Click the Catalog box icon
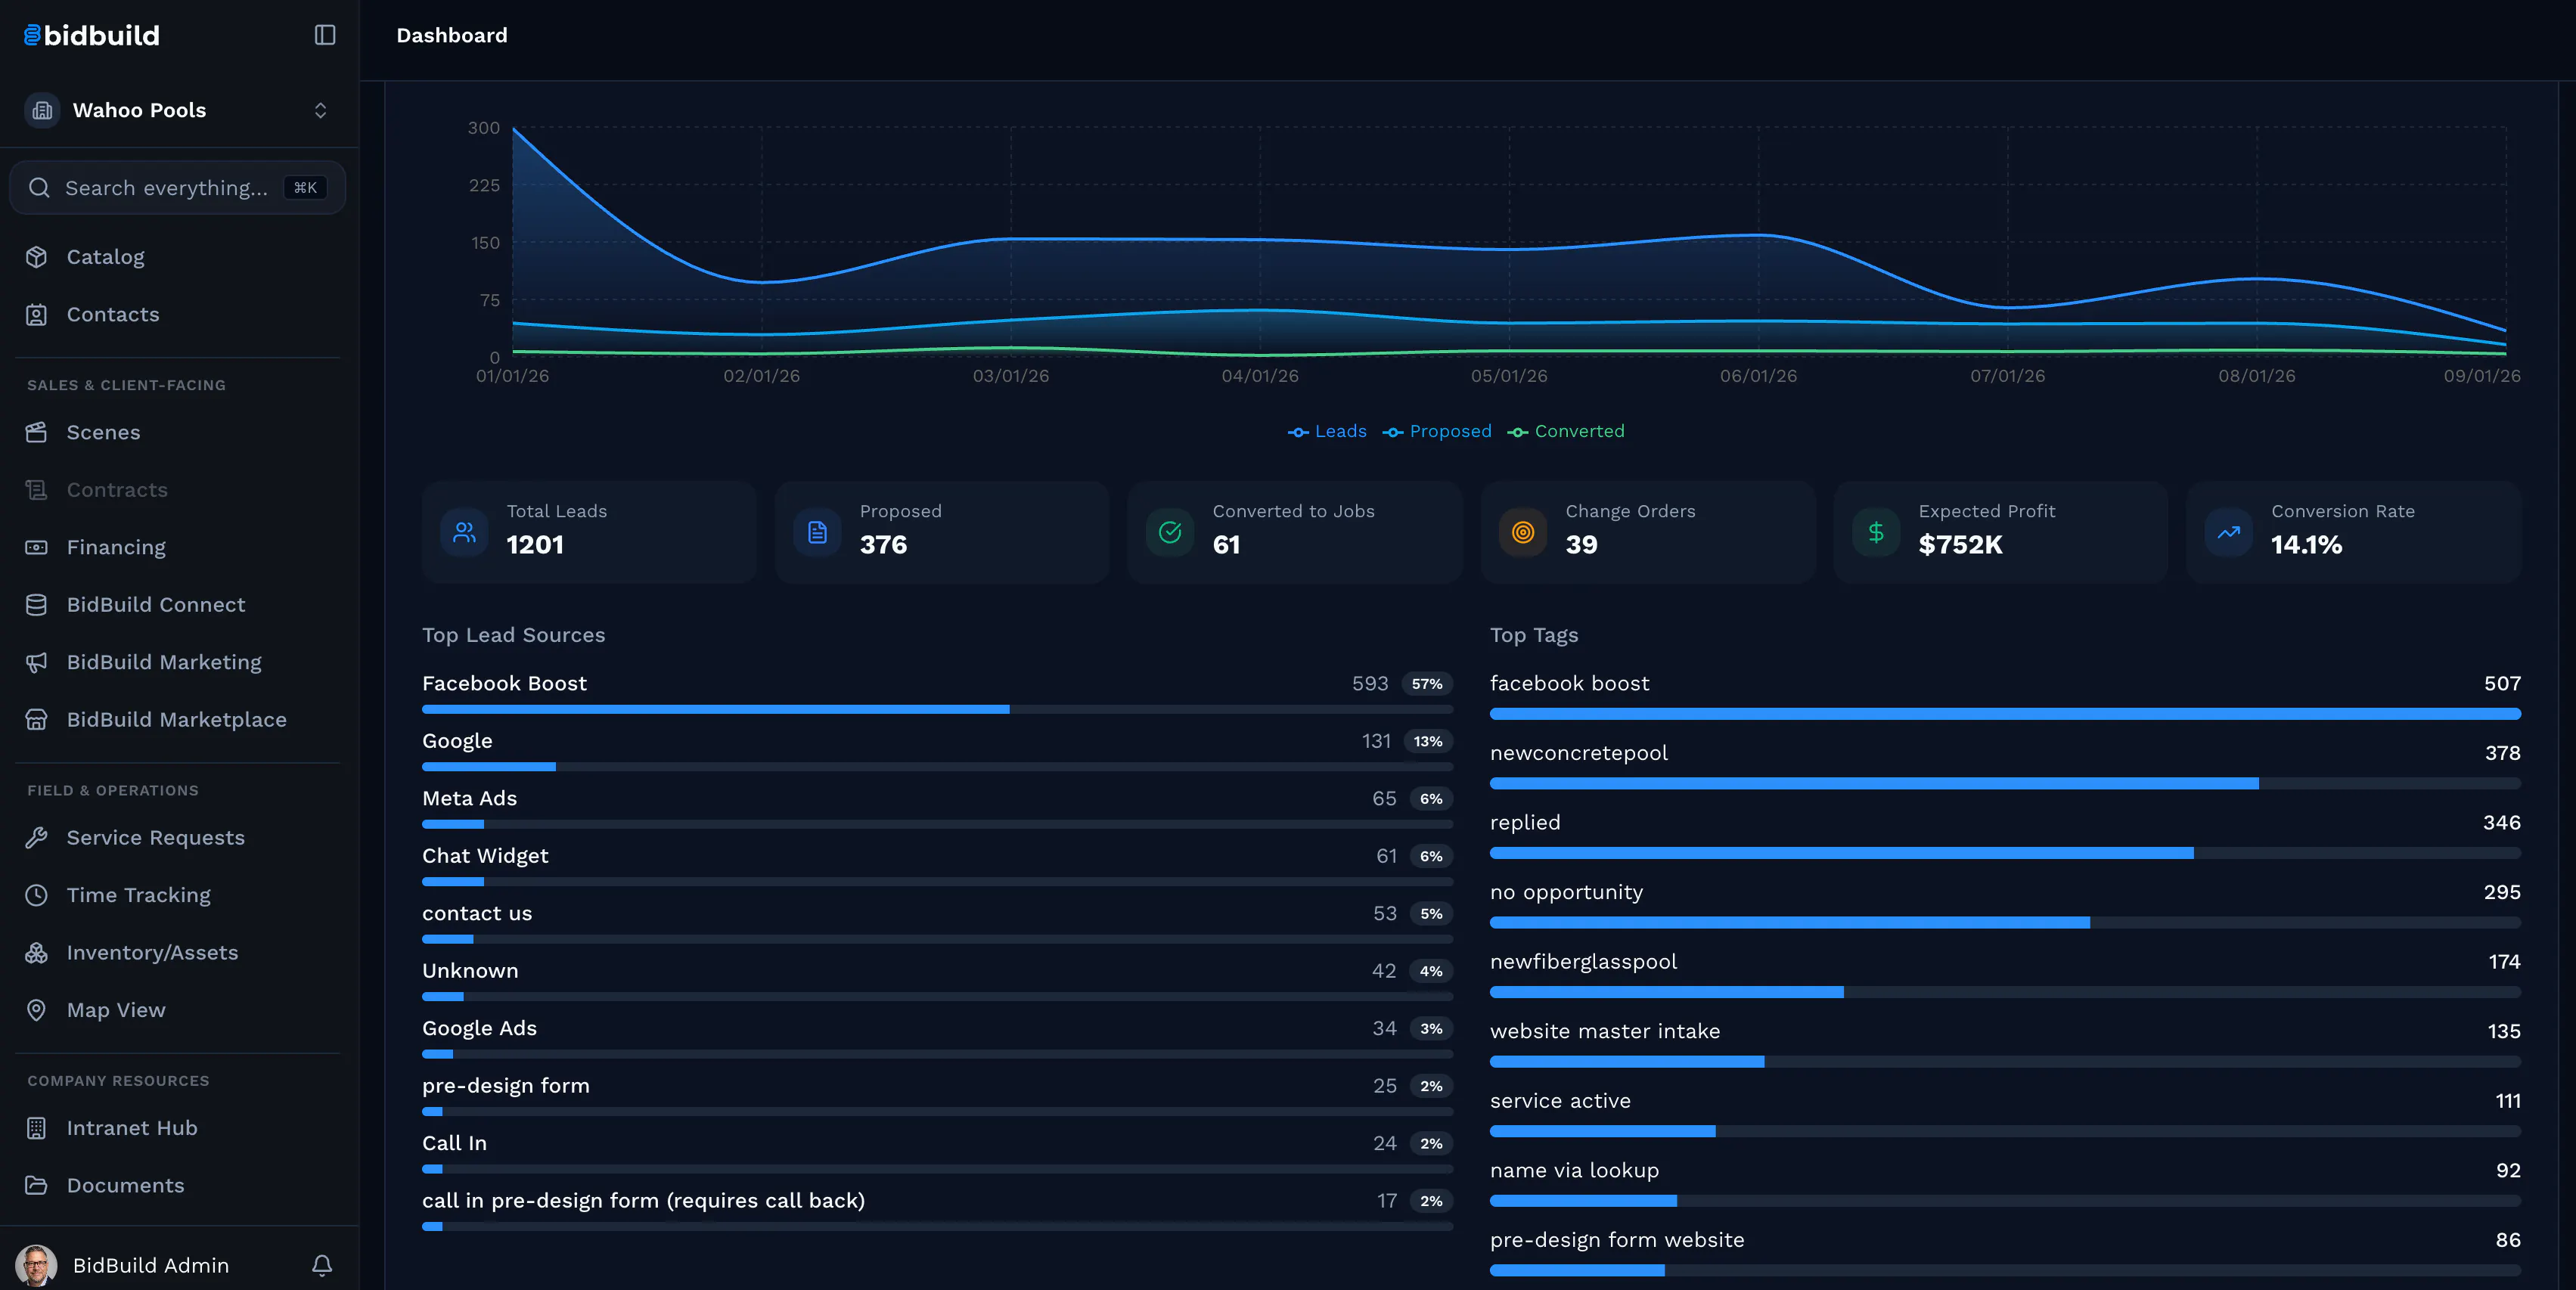Screen dimensions: 2576x1290 (x=37, y=257)
